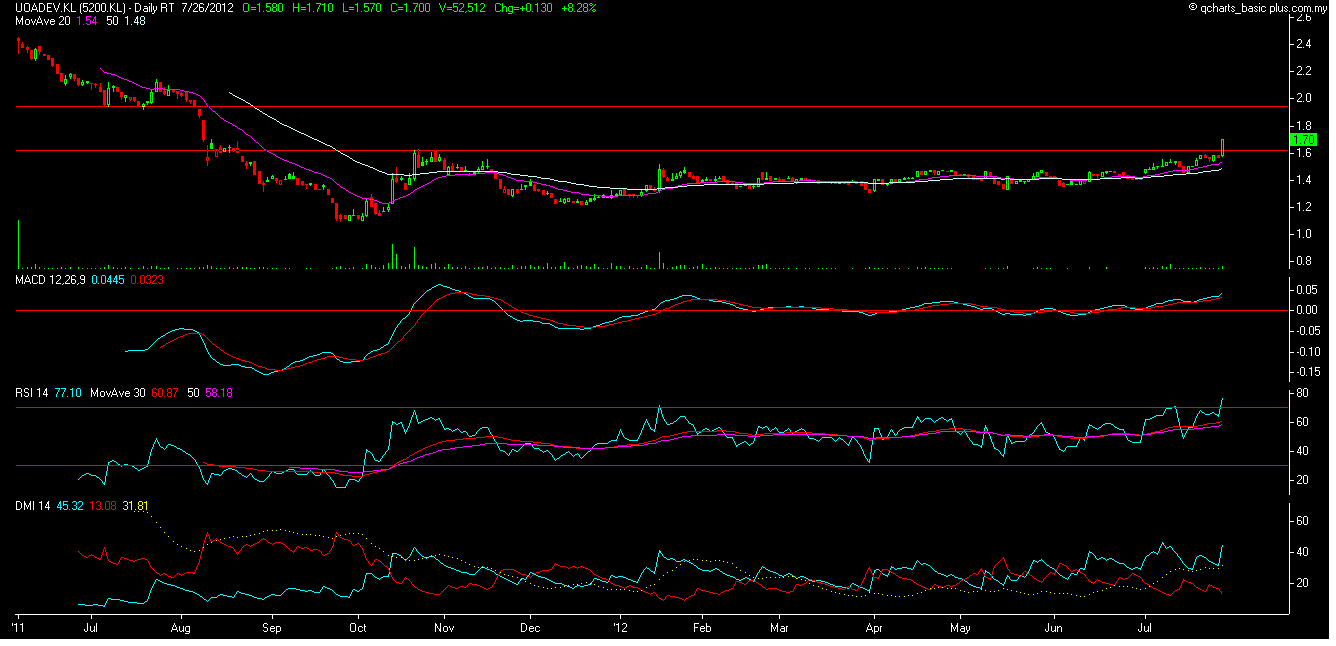Click the May marker on time axis
This screenshot has width=1336, height=646.
point(961,628)
